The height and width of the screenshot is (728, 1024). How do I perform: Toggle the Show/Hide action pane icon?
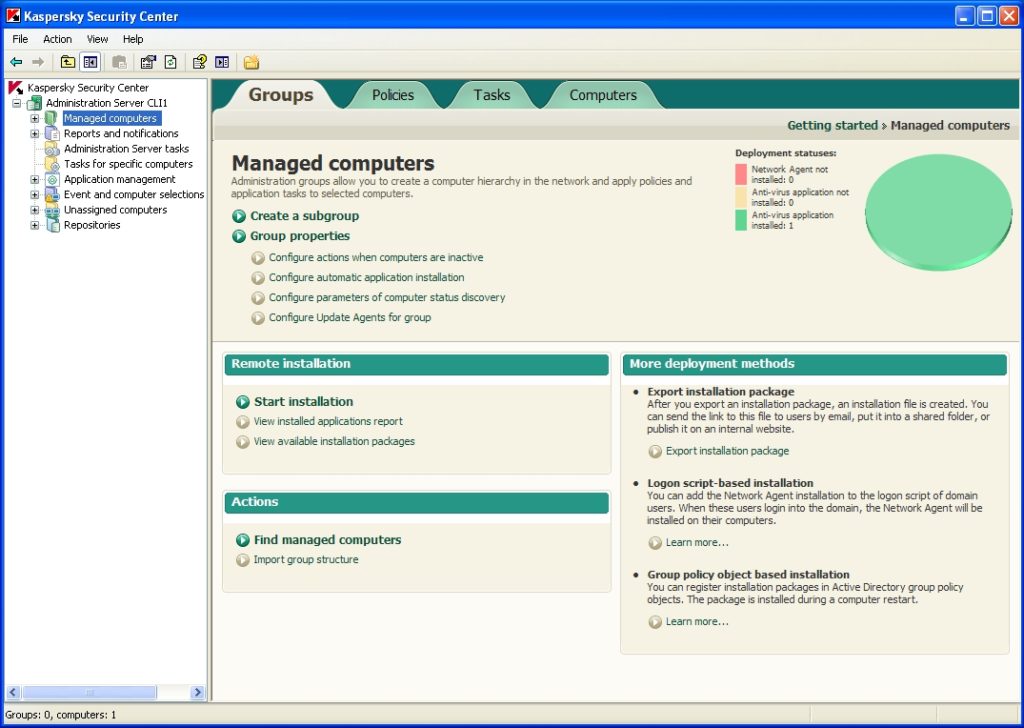[x=222, y=62]
